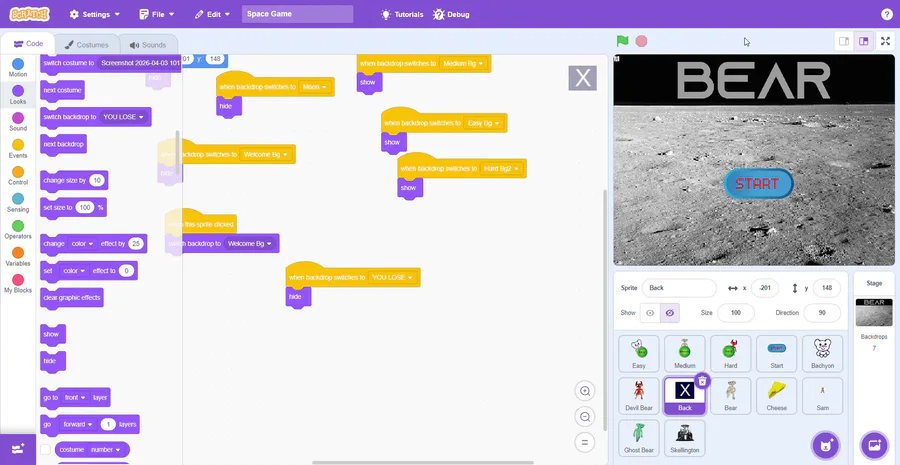
Task: Open the Edit menu
Action: (x=212, y=14)
